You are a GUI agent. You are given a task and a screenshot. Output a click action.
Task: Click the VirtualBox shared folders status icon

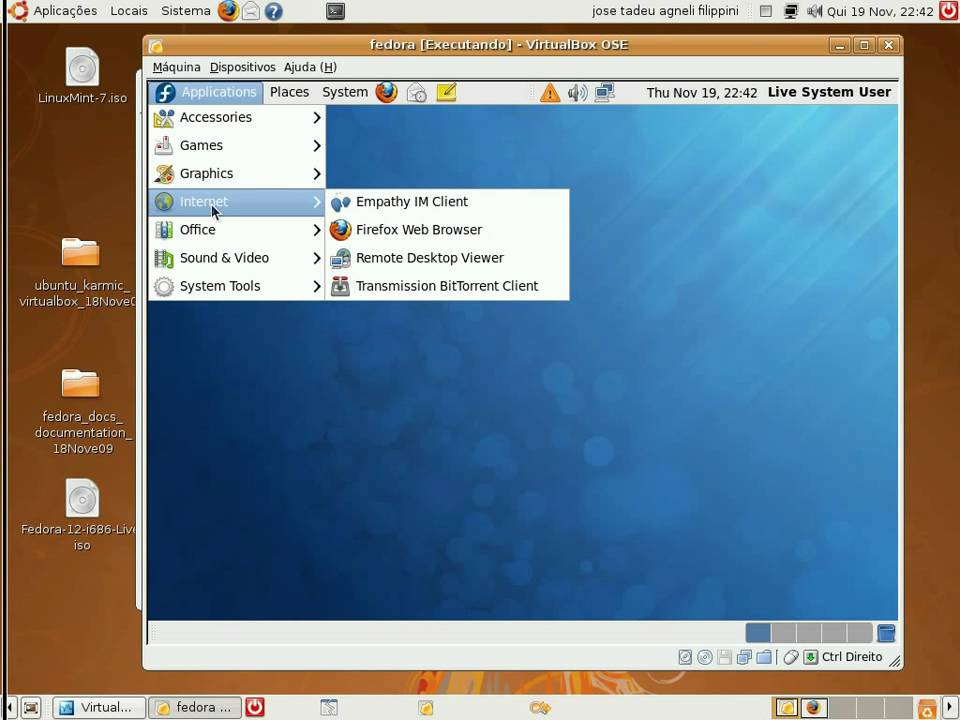tap(763, 658)
